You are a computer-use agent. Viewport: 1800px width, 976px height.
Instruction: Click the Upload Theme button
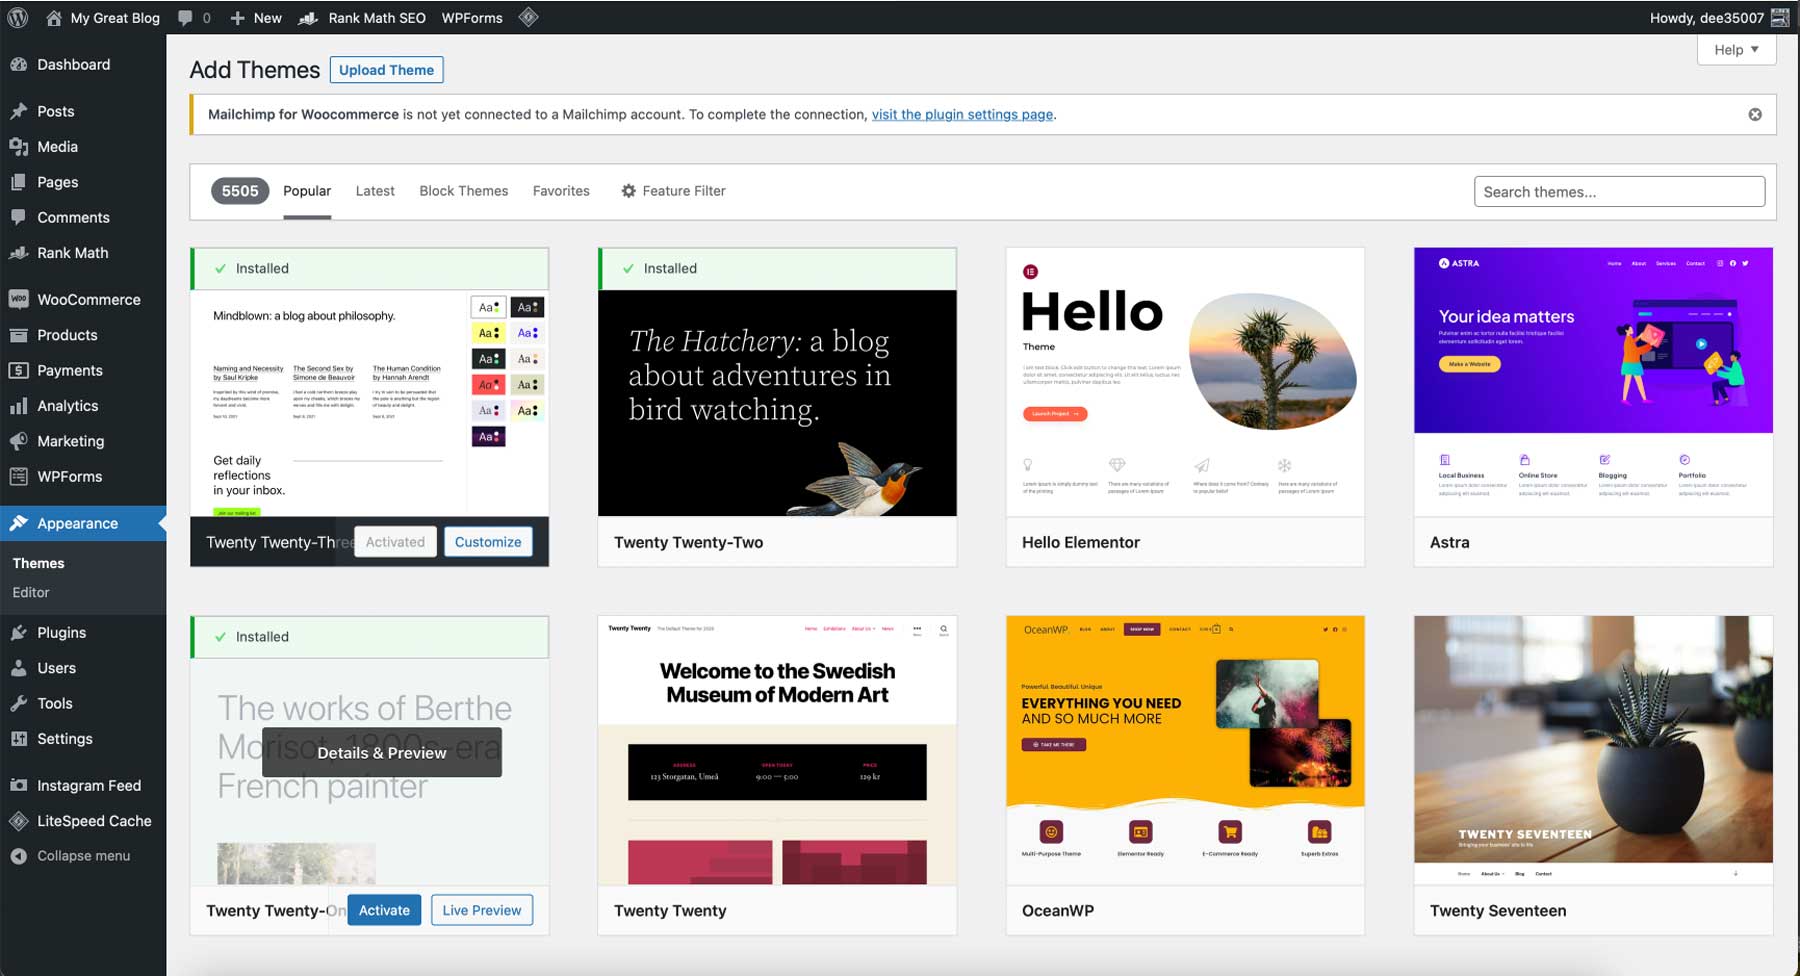tap(386, 70)
